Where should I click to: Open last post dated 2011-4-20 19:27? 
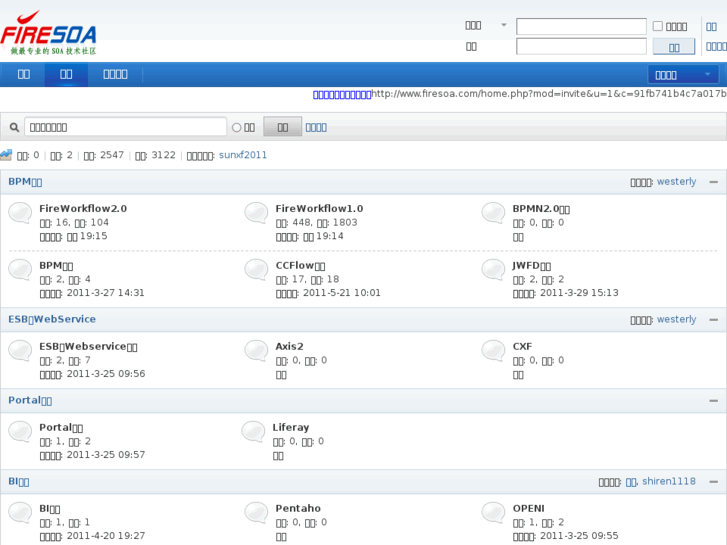click(x=106, y=536)
